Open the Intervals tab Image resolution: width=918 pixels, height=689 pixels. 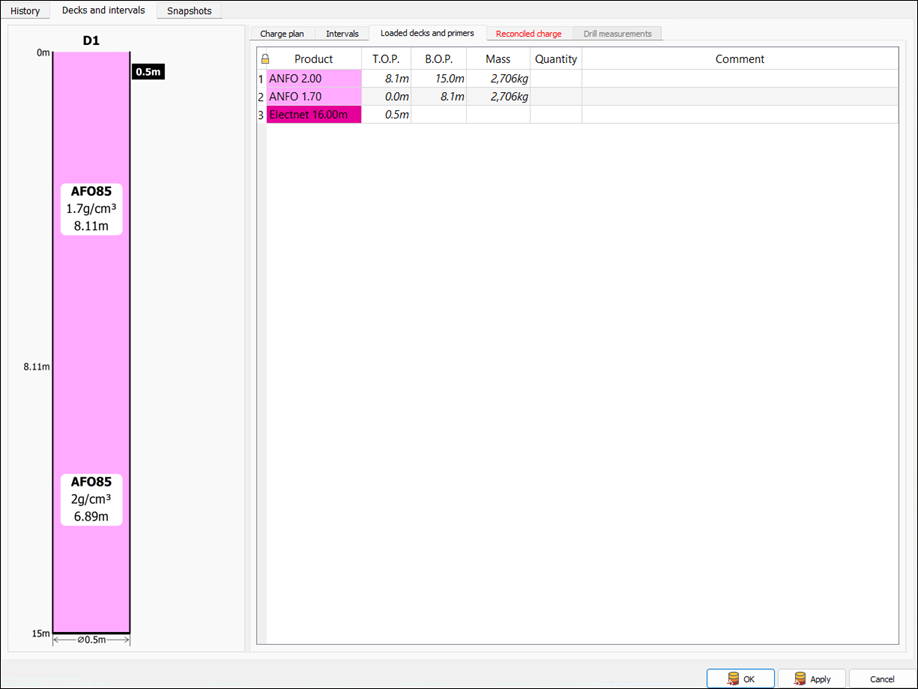pos(342,33)
